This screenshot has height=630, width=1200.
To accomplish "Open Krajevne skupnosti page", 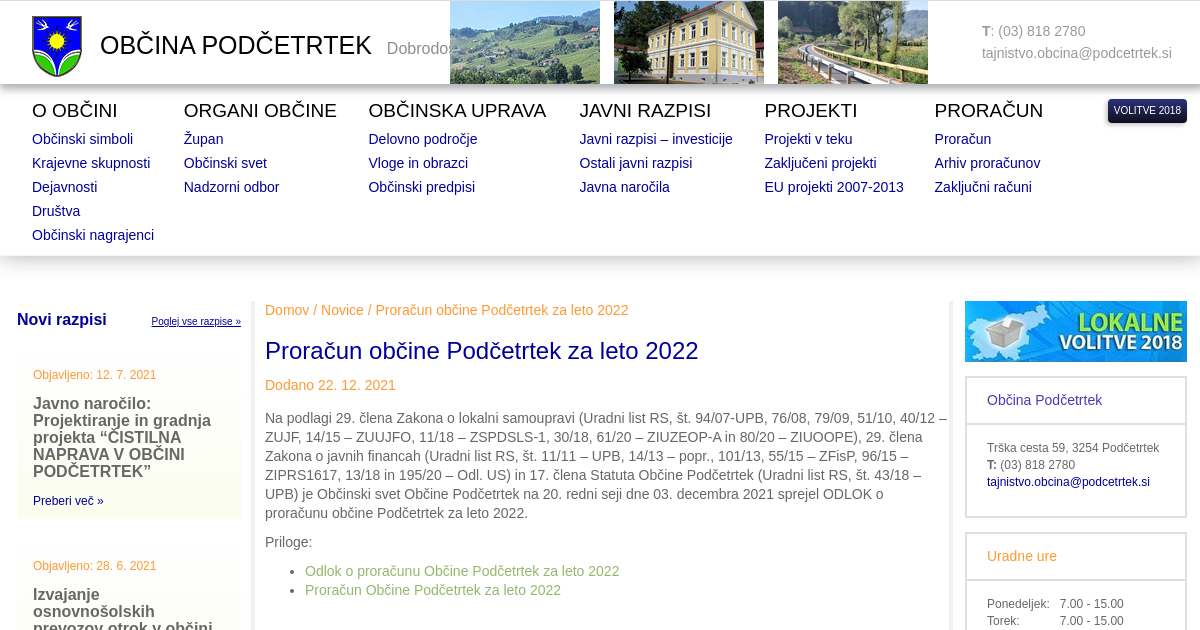I will (91, 163).
